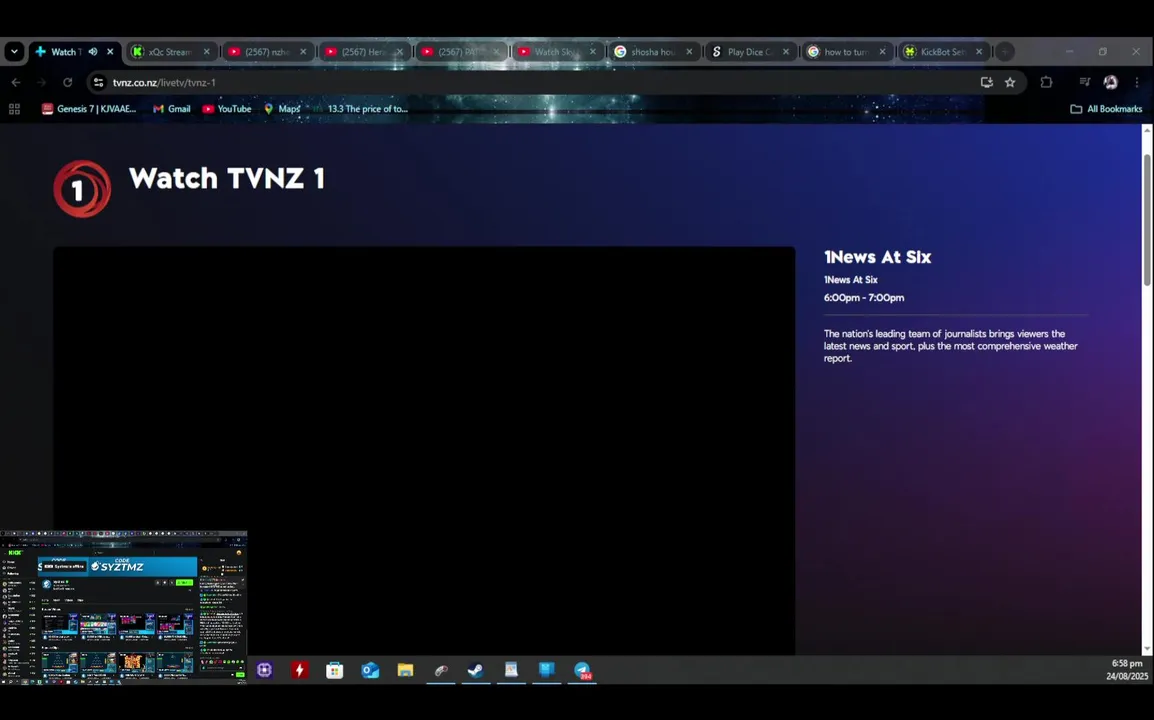View site information icon in address bar
Viewport: 1154px width, 720px height.
click(x=99, y=82)
